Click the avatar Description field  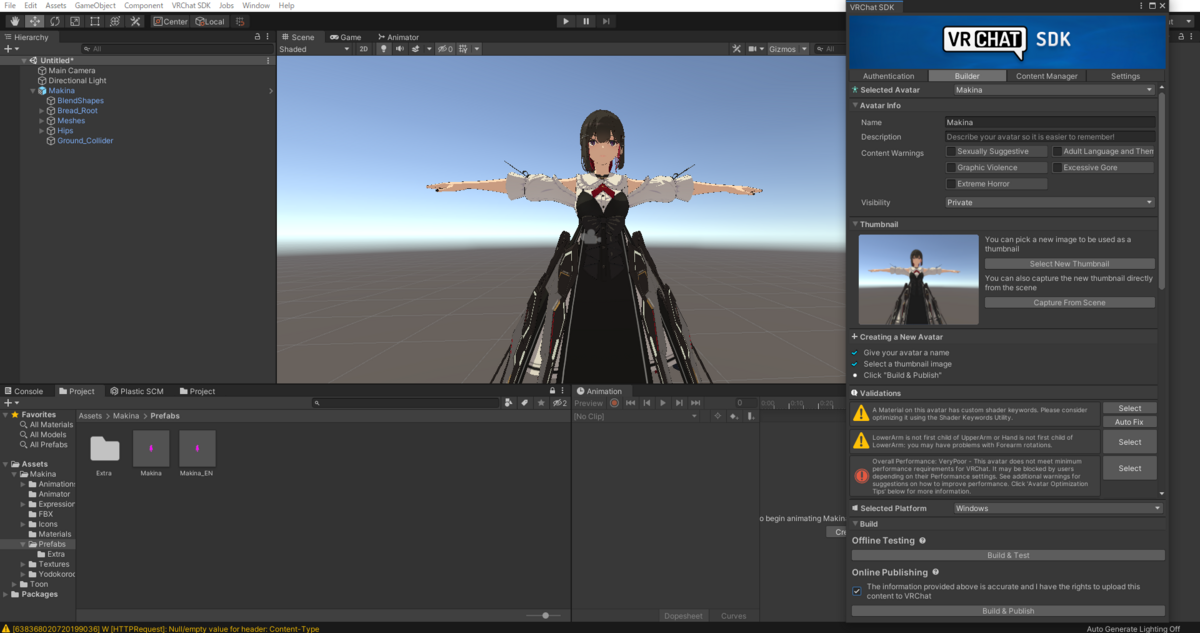pyautogui.click(x=1050, y=137)
